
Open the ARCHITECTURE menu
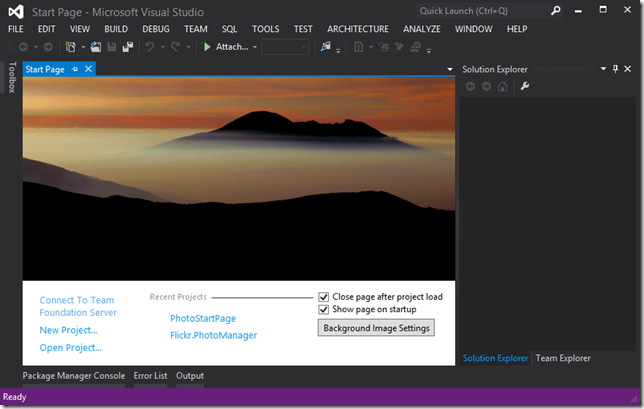358,29
